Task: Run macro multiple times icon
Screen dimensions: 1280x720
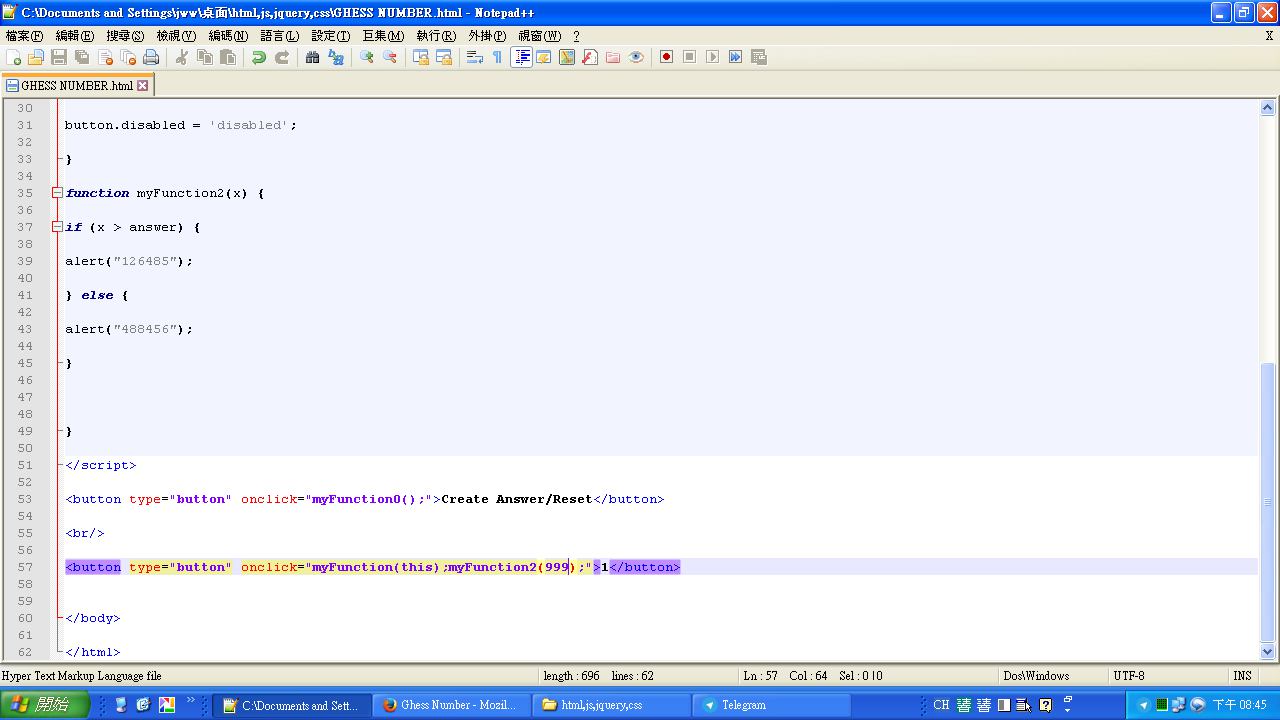Action: tap(736, 57)
